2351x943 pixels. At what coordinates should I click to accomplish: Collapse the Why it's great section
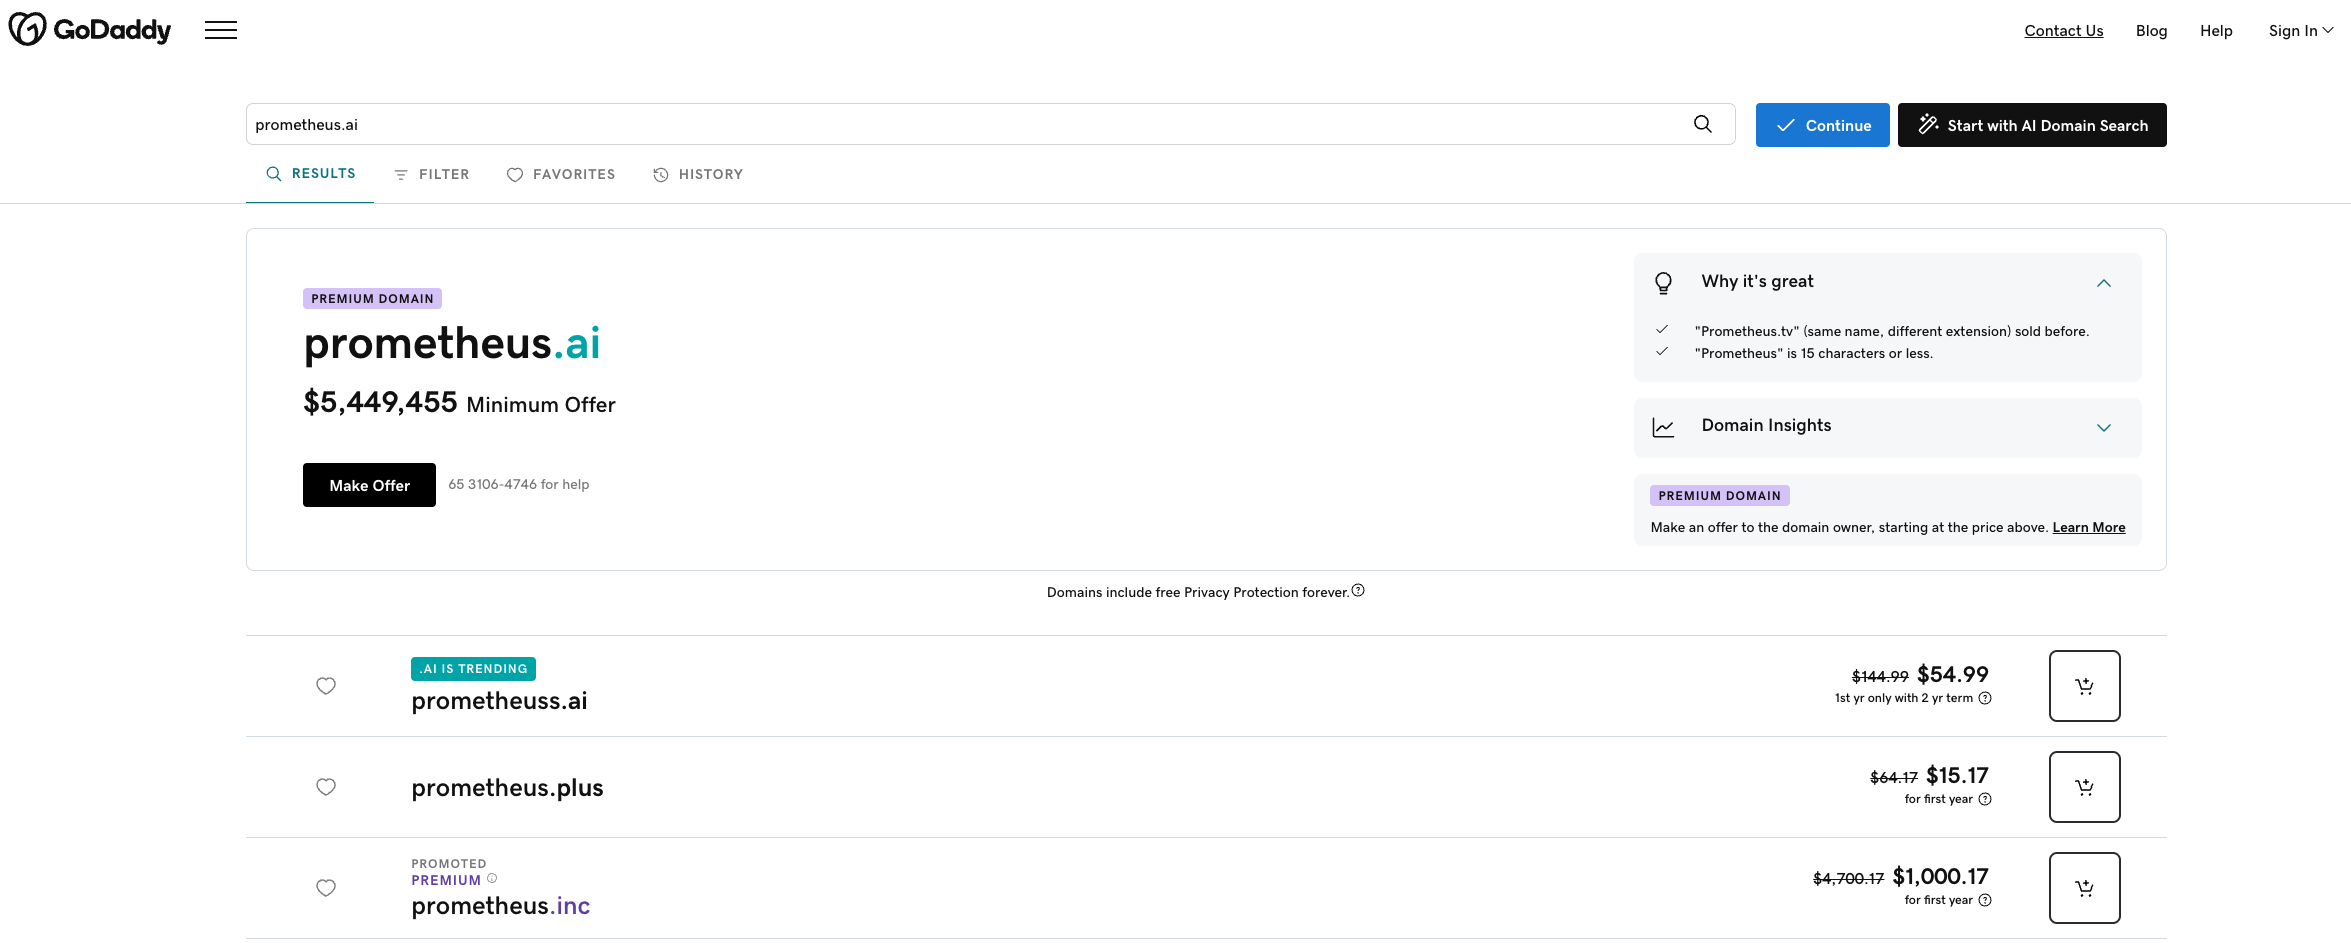click(x=2104, y=283)
